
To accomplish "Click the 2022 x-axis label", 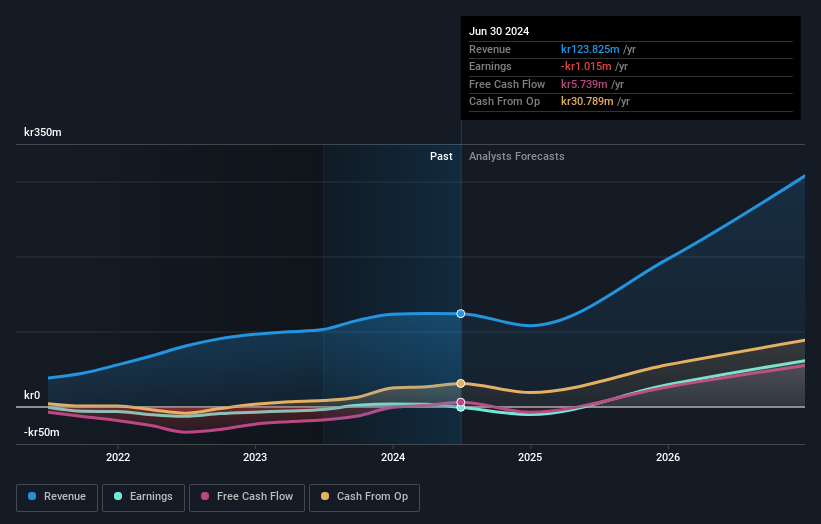I will (118, 457).
